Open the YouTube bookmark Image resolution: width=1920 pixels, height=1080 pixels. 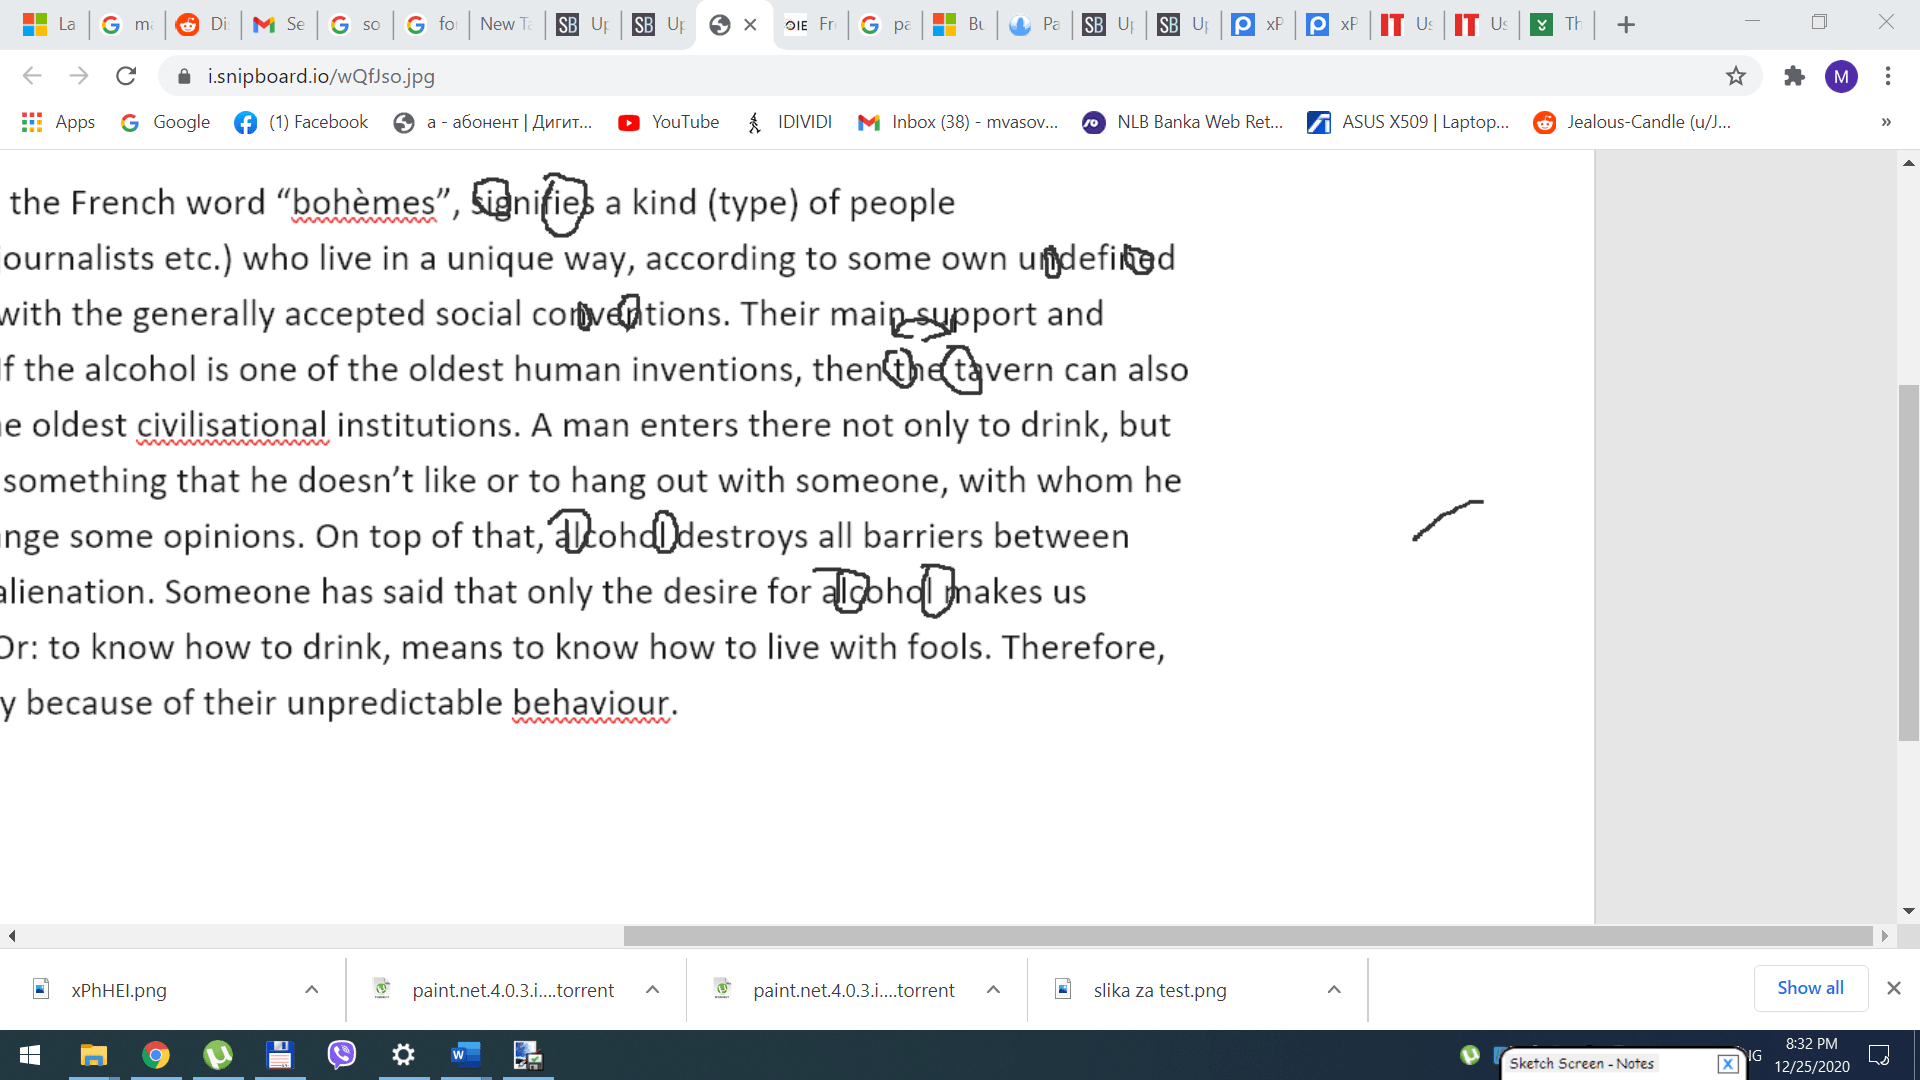[x=668, y=122]
